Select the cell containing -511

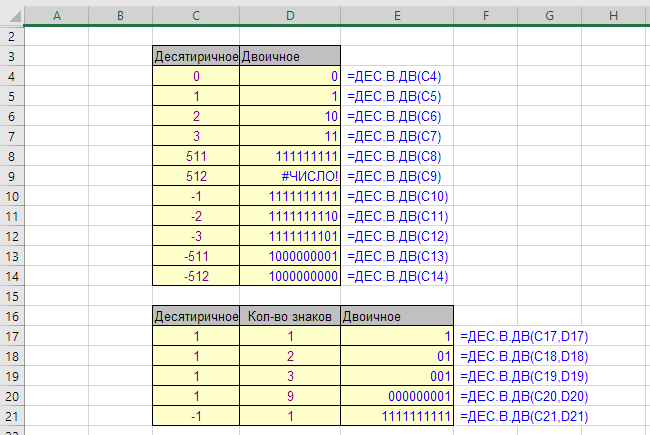point(196,255)
